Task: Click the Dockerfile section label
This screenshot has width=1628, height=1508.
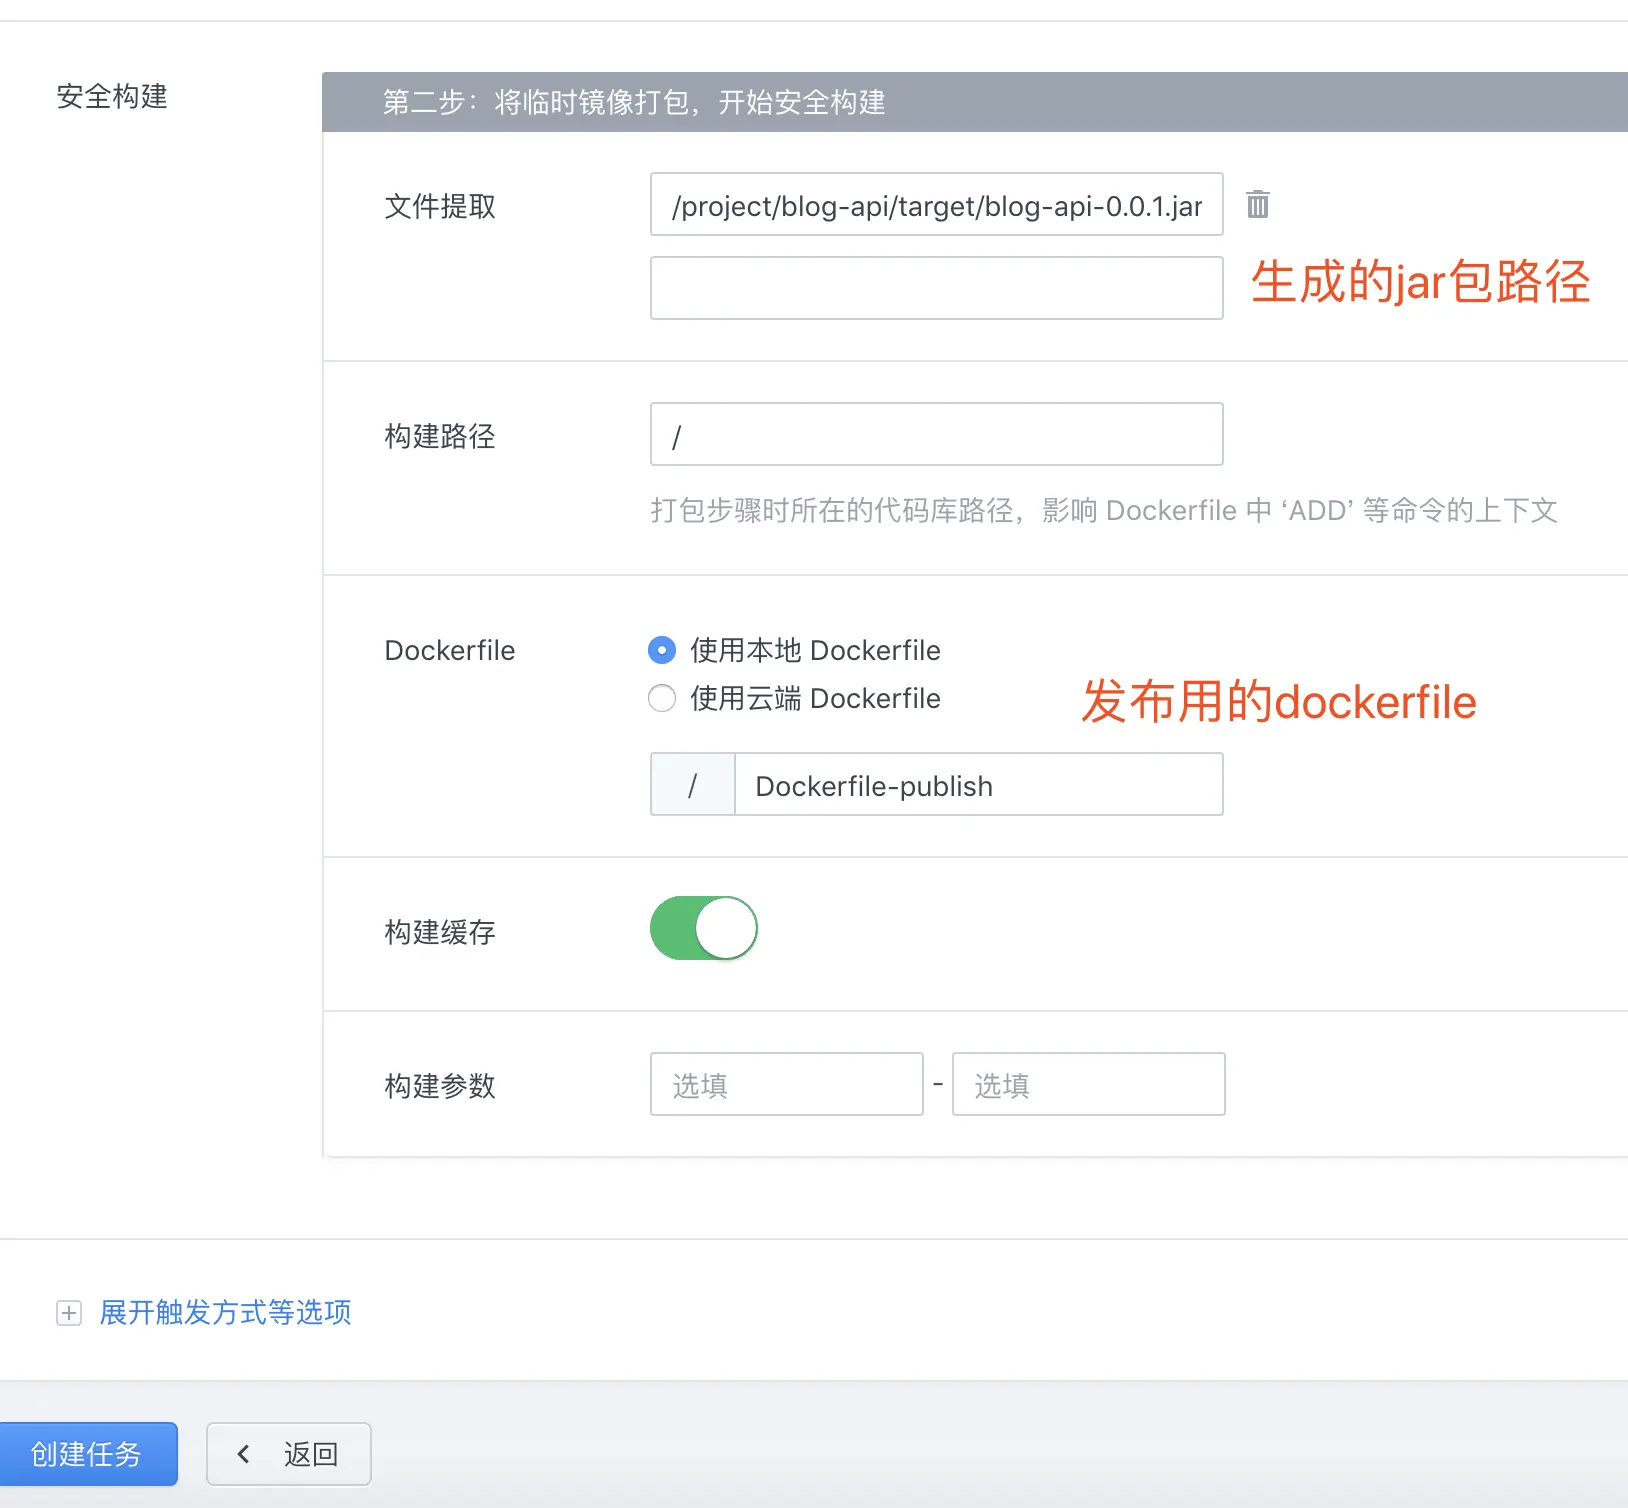Action: pyautogui.click(x=449, y=650)
